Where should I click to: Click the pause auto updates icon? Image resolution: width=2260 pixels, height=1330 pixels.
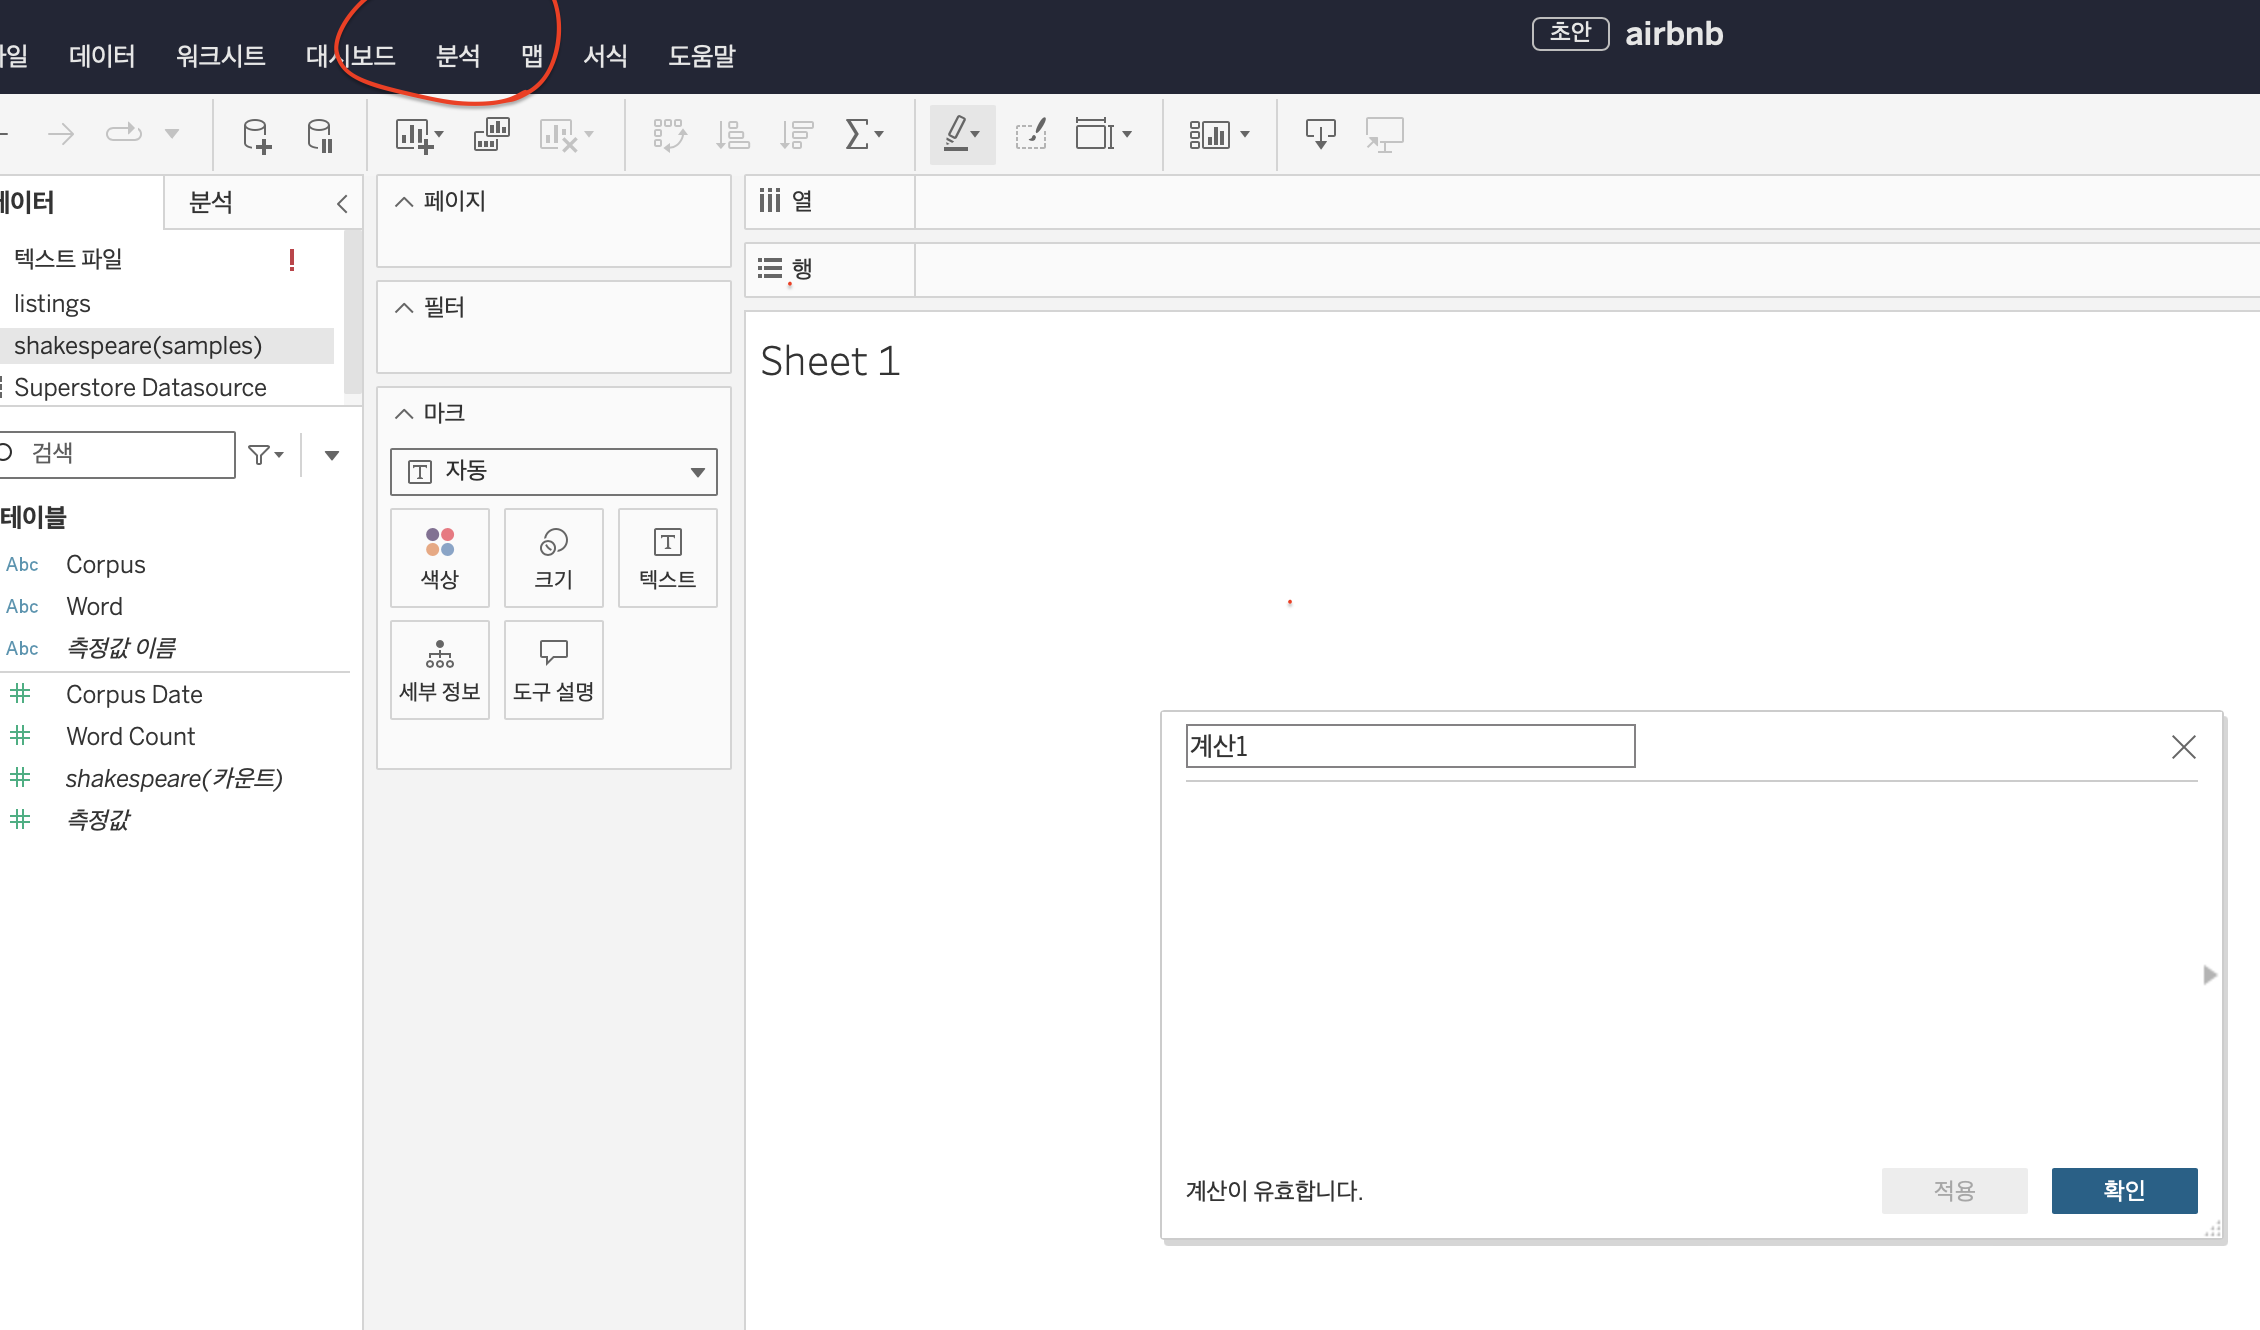tap(320, 135)
